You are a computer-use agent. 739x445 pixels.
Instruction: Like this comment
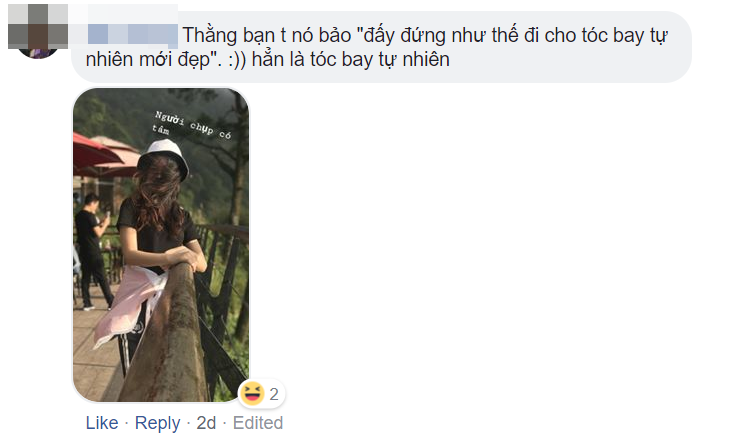click(x=102, y=423)
